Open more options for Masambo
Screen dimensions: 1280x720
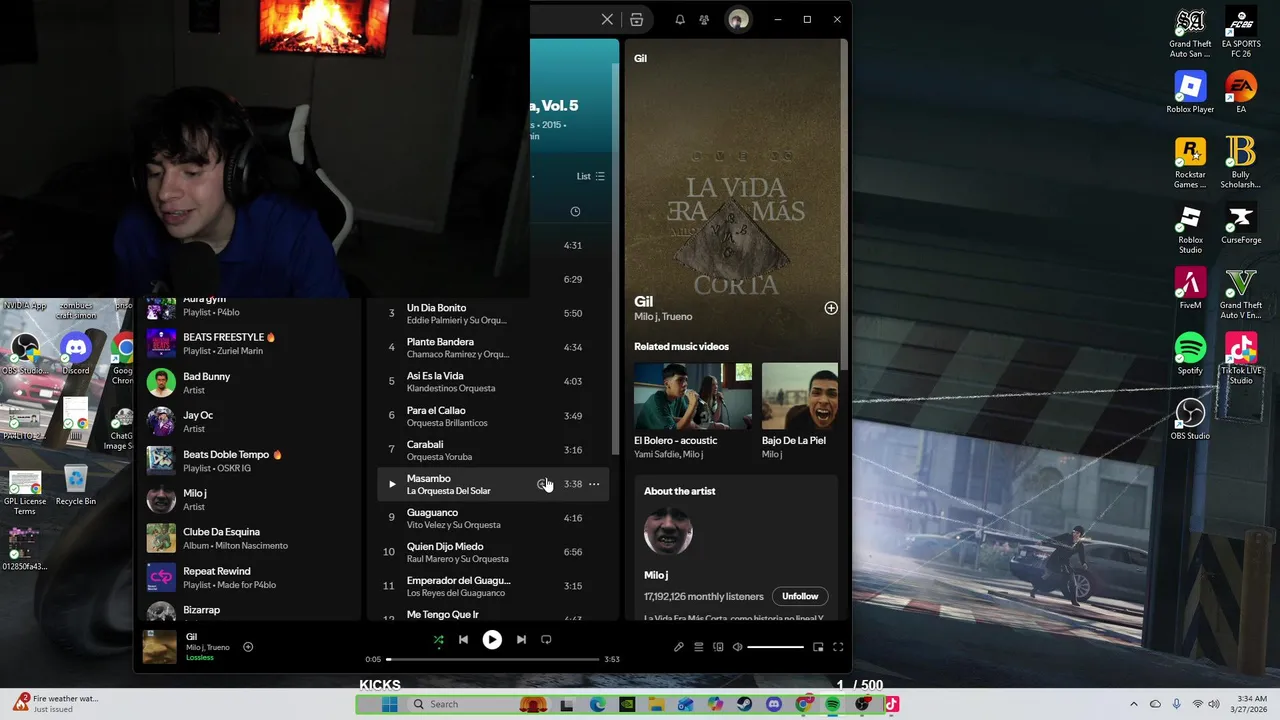tap(594, 484)
